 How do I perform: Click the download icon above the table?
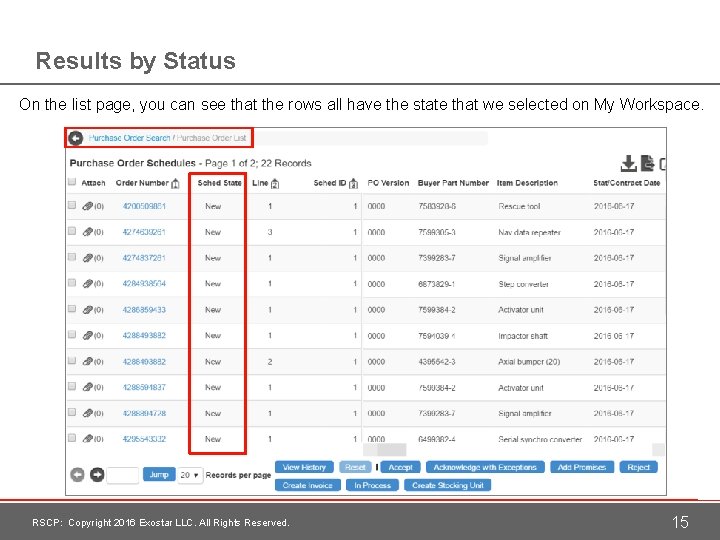coord(628,163)
